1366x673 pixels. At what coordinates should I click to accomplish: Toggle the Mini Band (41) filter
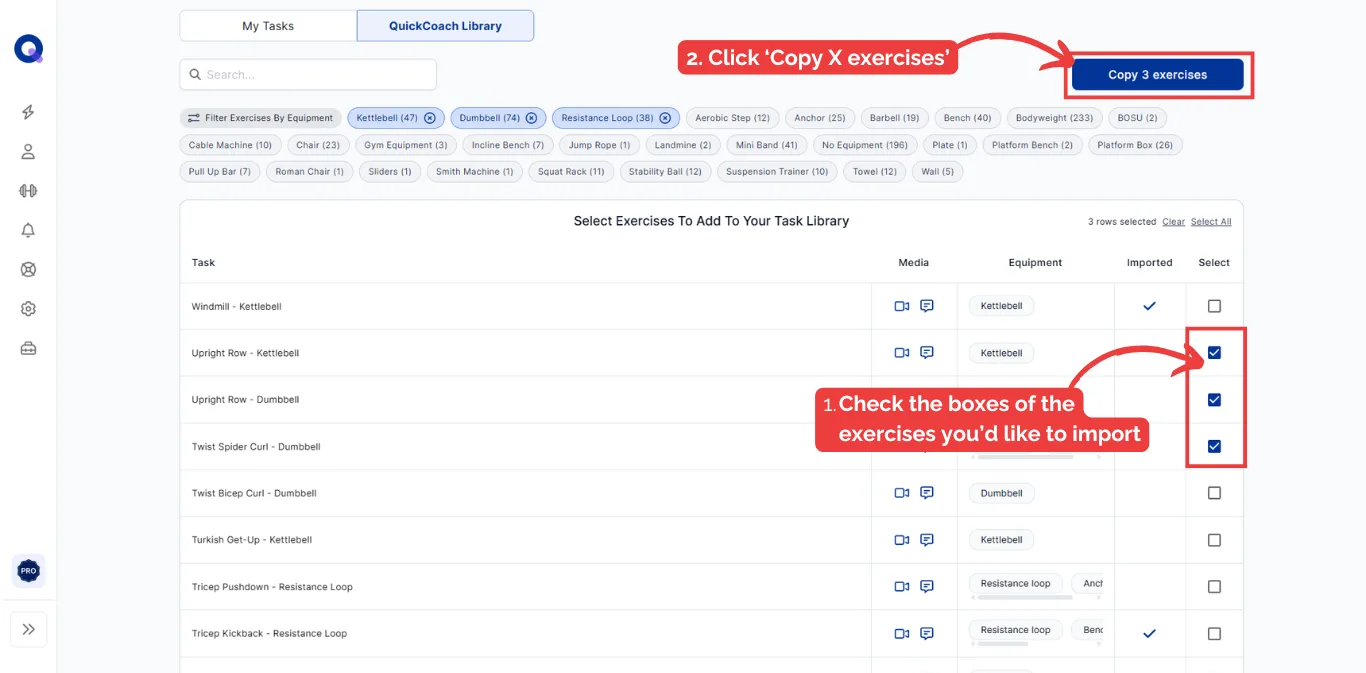click(767, 145)
